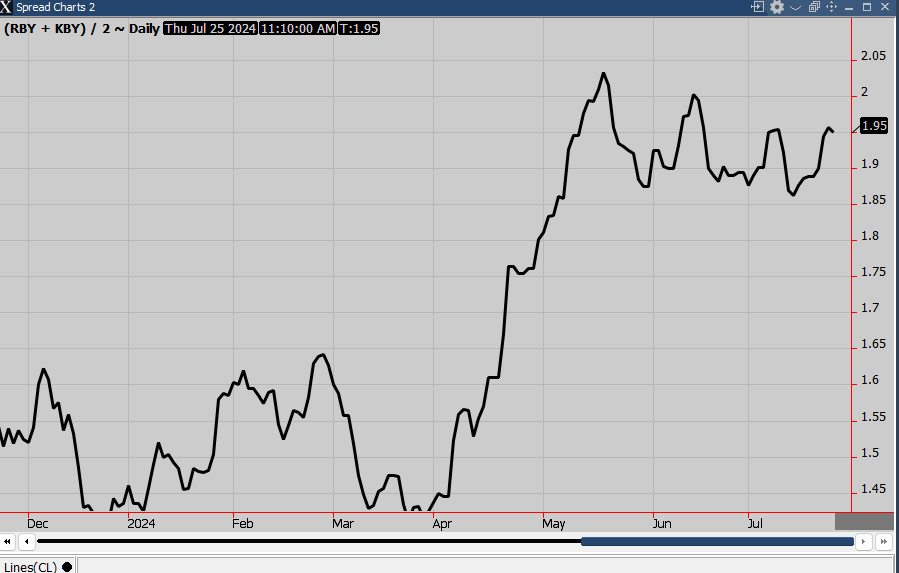Click the T:1.95 last trade label
This screenshot has height=573, width=899.
[359, 29]
